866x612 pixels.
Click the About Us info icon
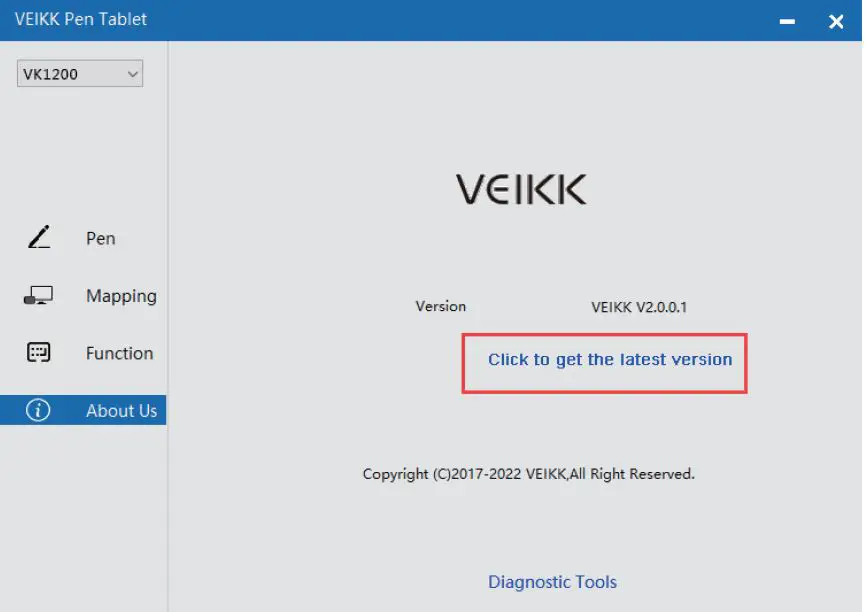point(37,410)
